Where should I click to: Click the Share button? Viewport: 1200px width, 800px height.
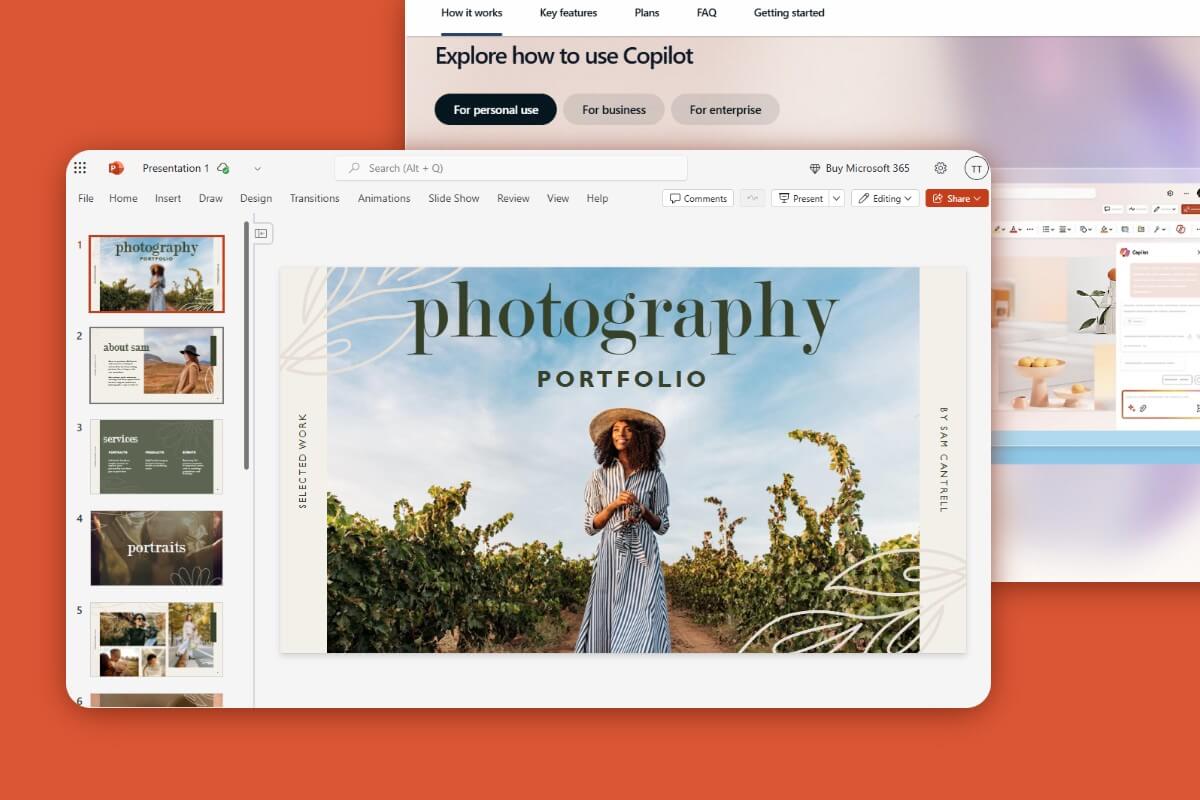pyautogui.click(x=957, y=198)
